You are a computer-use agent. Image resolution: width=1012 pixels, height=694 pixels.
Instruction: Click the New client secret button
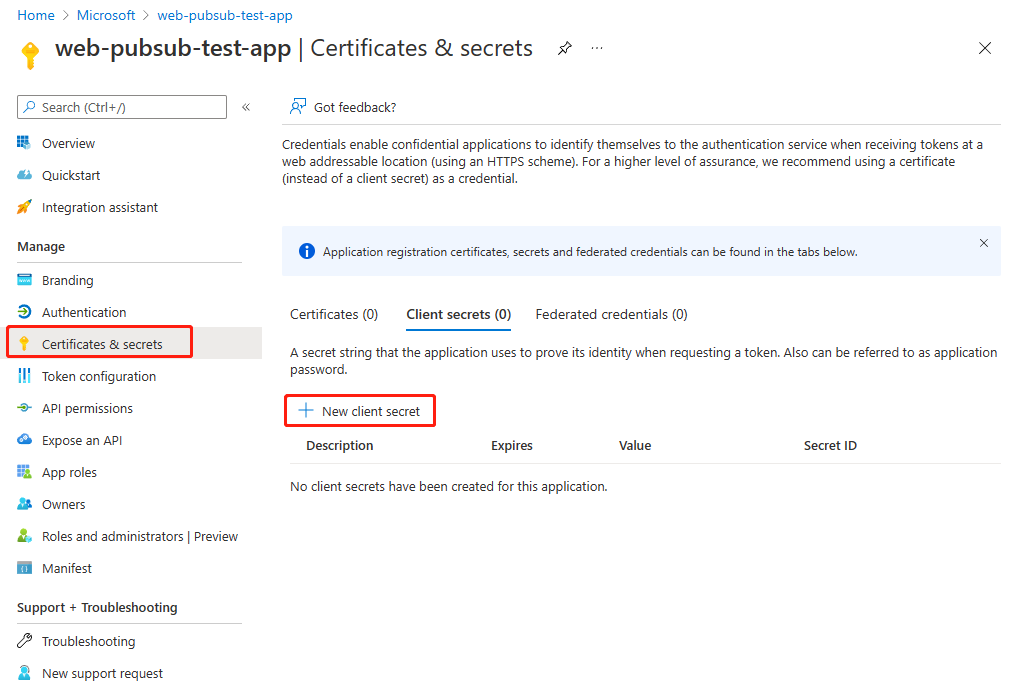point(360,411)
